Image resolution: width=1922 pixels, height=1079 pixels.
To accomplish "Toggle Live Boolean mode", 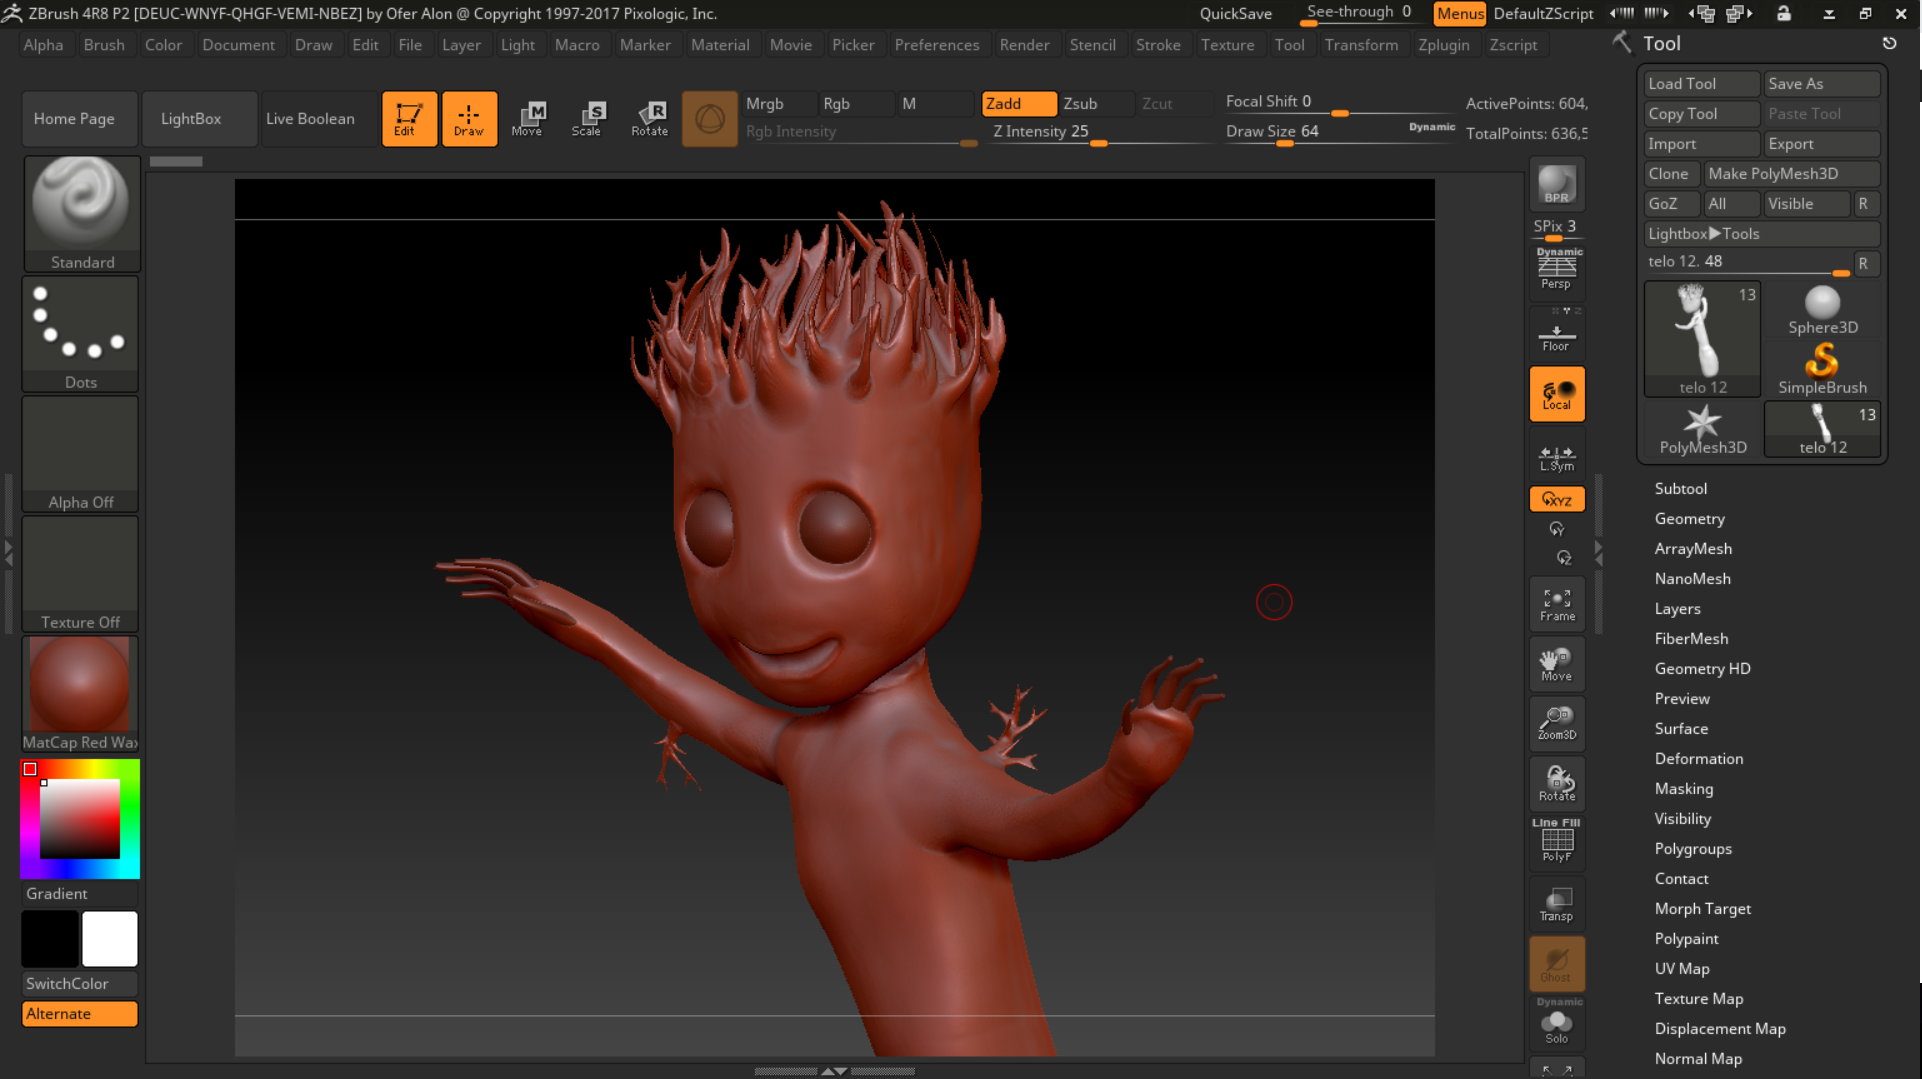I will 319,119.
